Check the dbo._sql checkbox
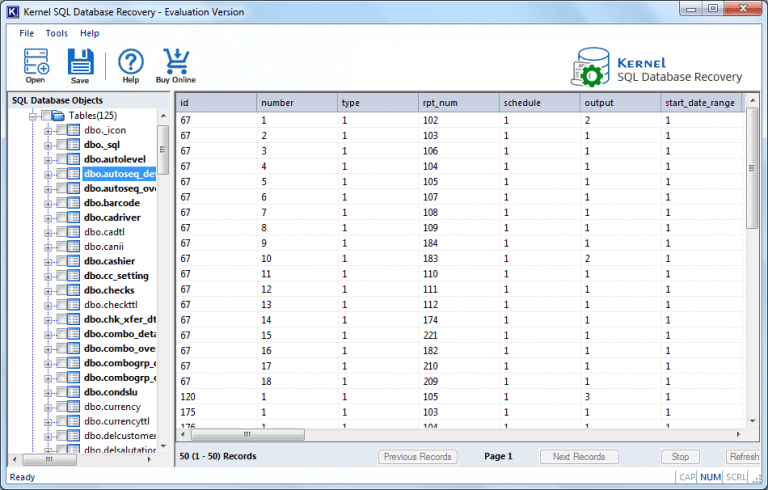 (x=61, y=145)
